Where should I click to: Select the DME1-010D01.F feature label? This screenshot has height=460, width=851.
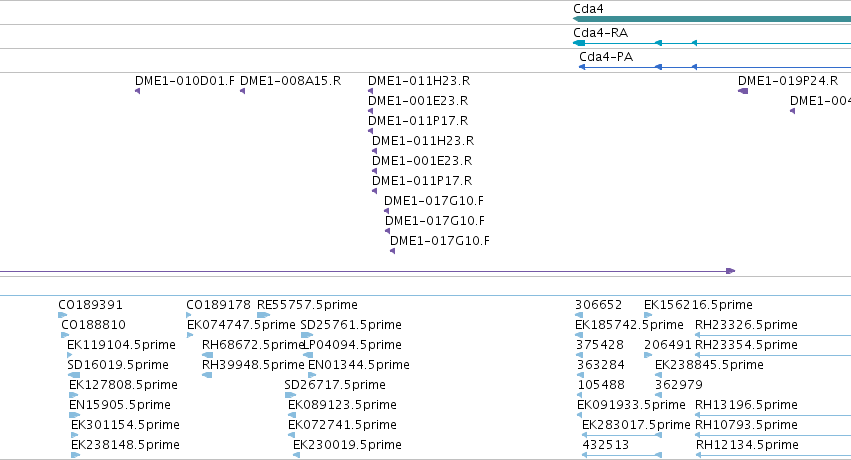185,81
